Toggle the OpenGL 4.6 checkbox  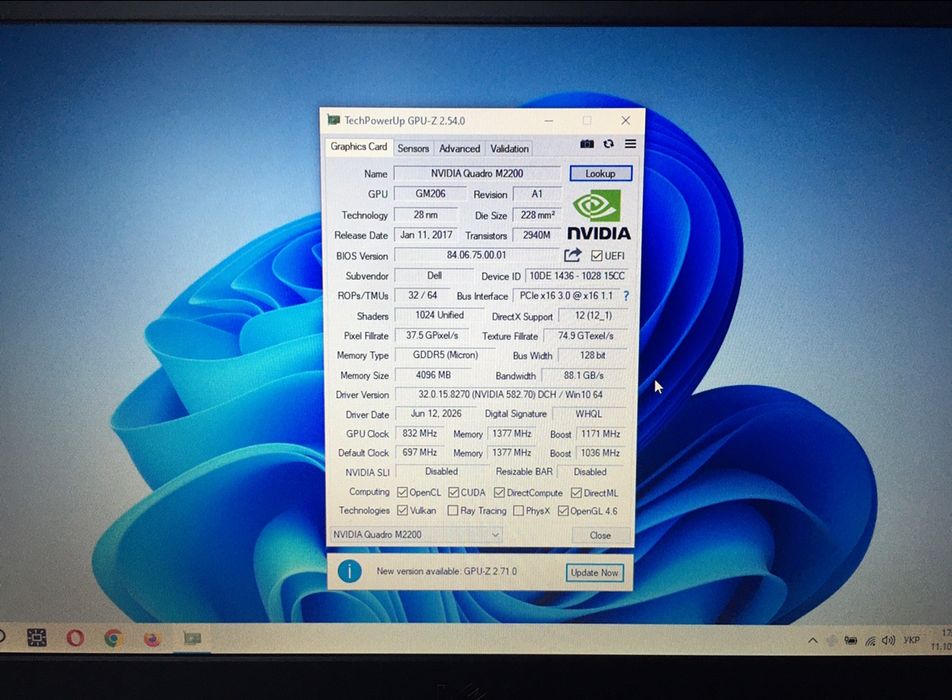[563, 511]
